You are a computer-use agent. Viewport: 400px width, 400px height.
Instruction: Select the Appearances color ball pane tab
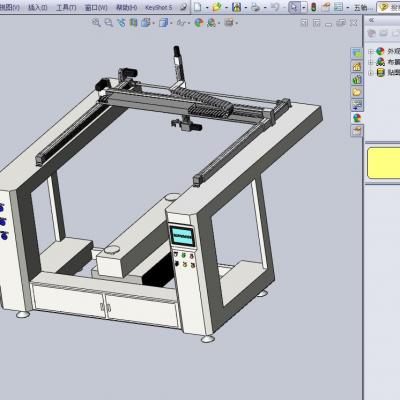point(357,118)
